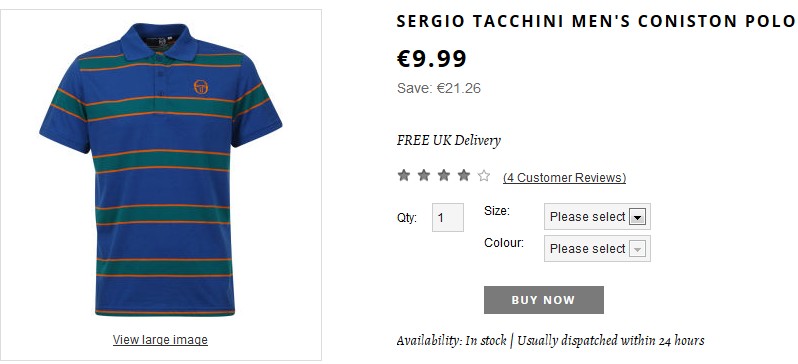
Task: Click the BUY NOW button
Action: (x=544, y=300)
